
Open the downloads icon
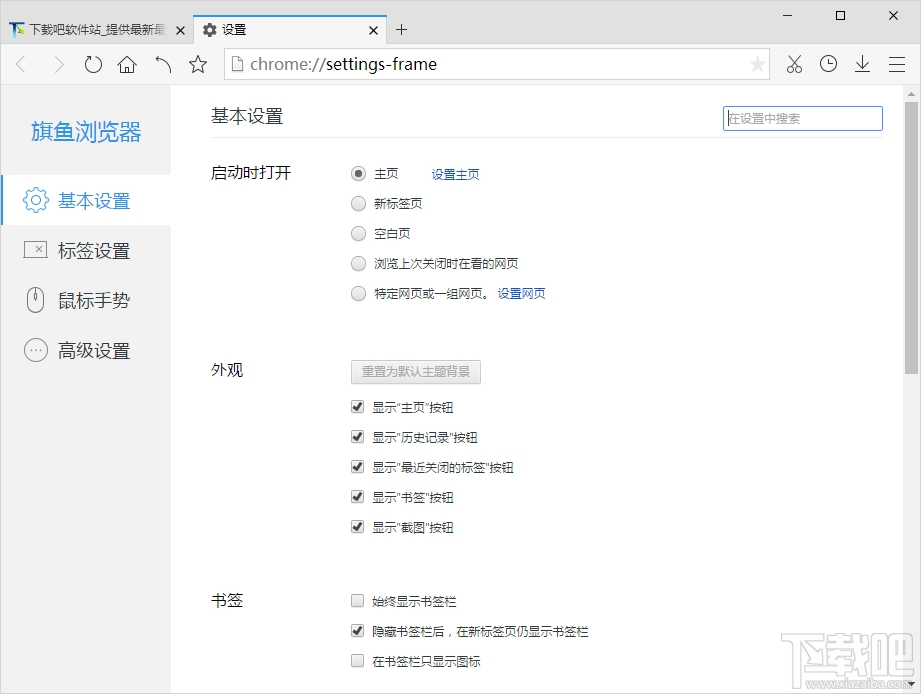click(x=862, y=63)
